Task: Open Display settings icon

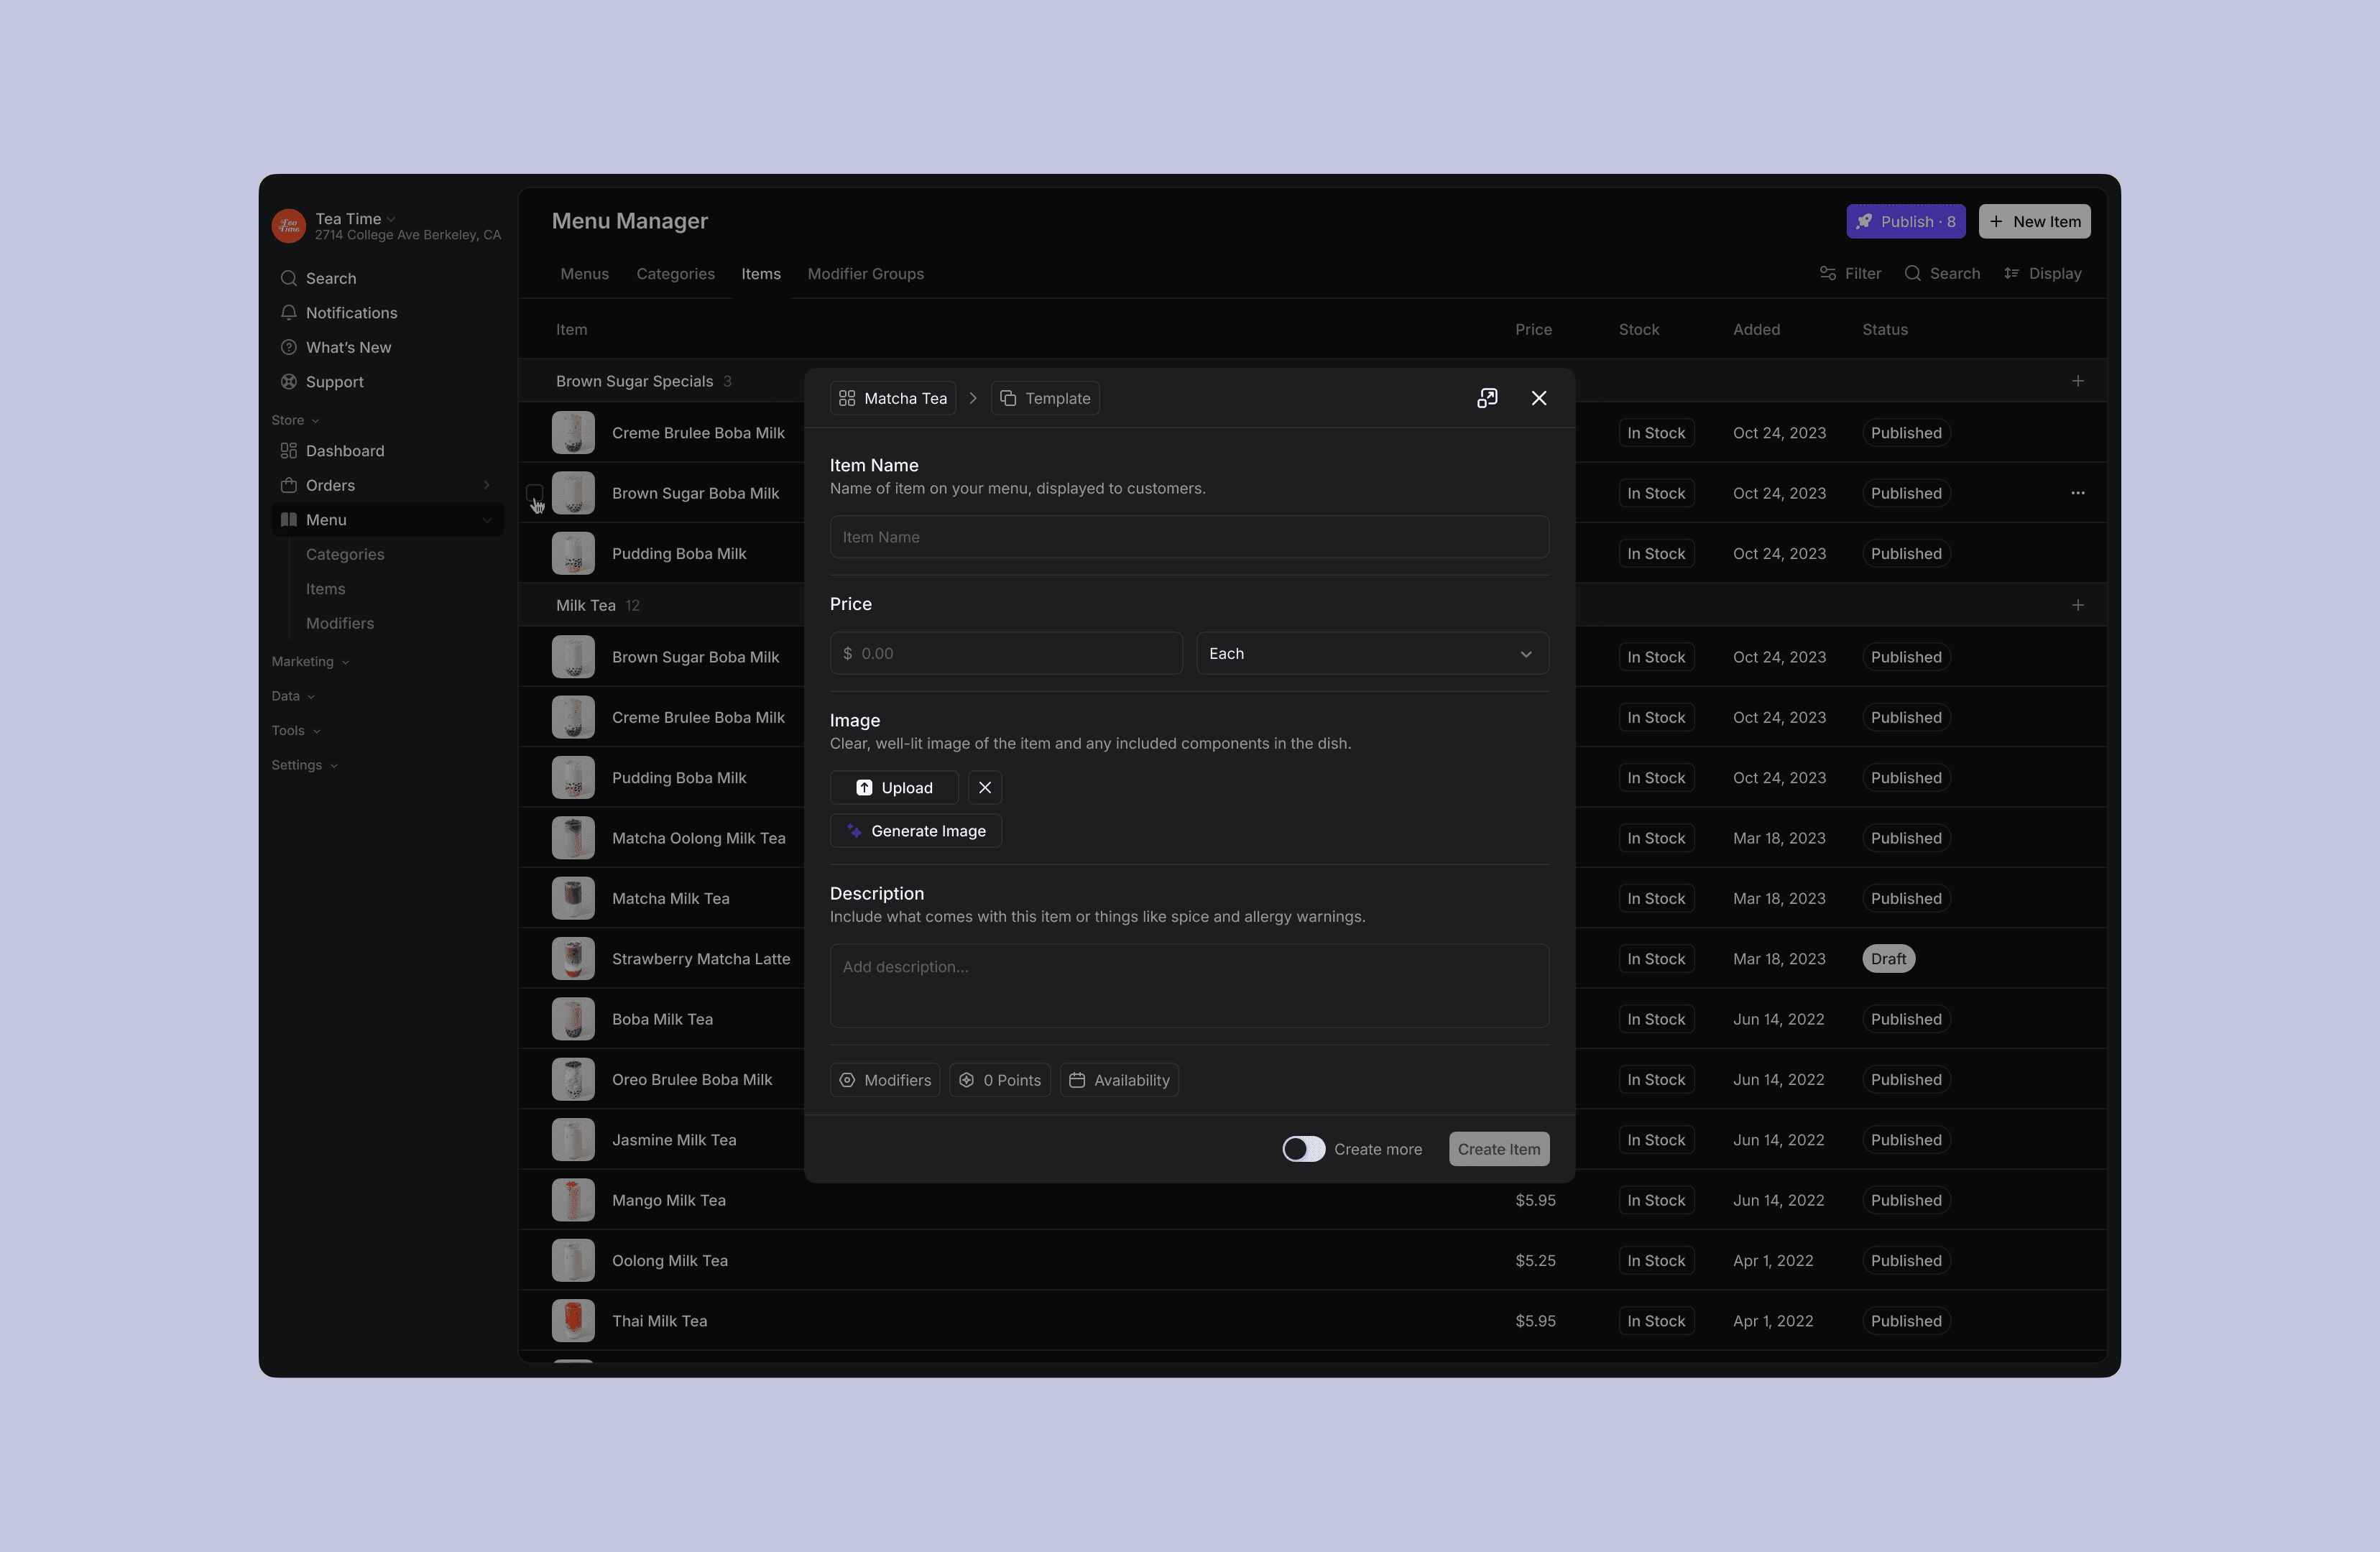Action: (x=2011, y=274)
